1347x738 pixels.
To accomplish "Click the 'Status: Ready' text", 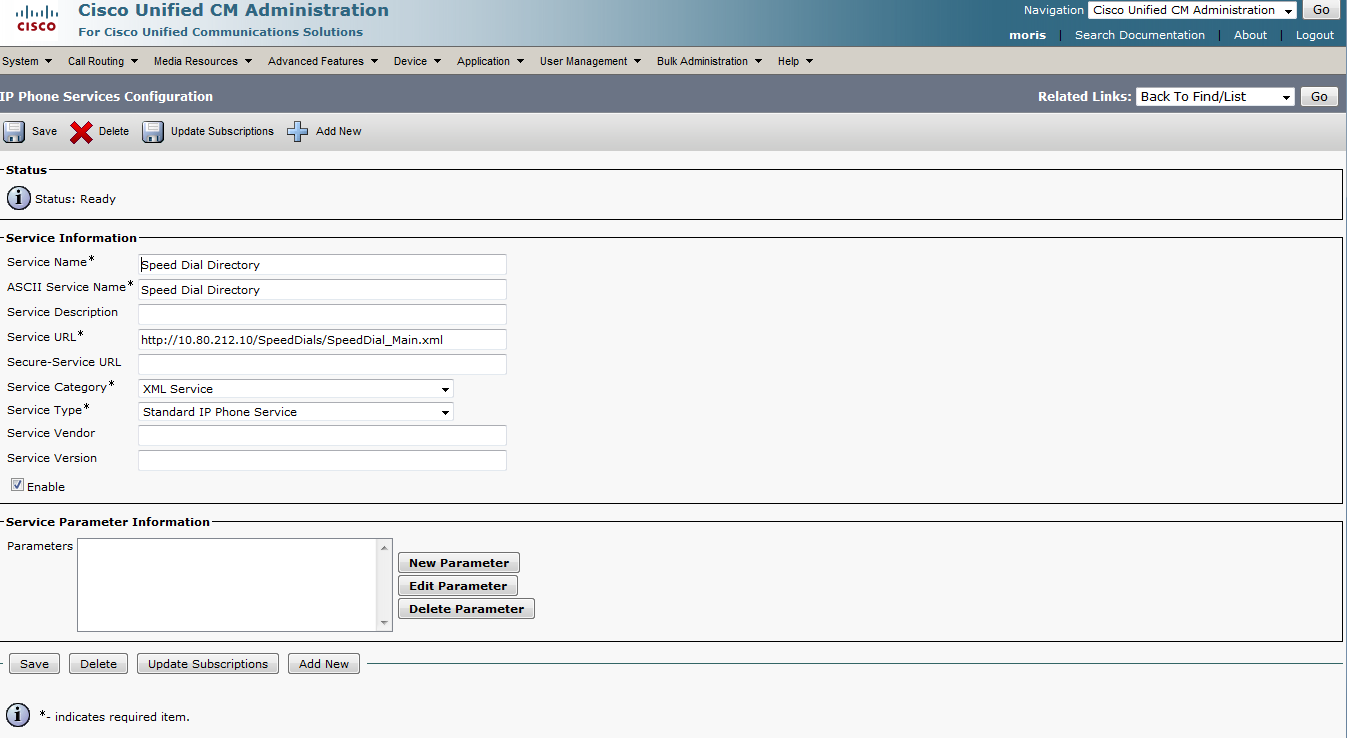I will (x=76, y=199).
